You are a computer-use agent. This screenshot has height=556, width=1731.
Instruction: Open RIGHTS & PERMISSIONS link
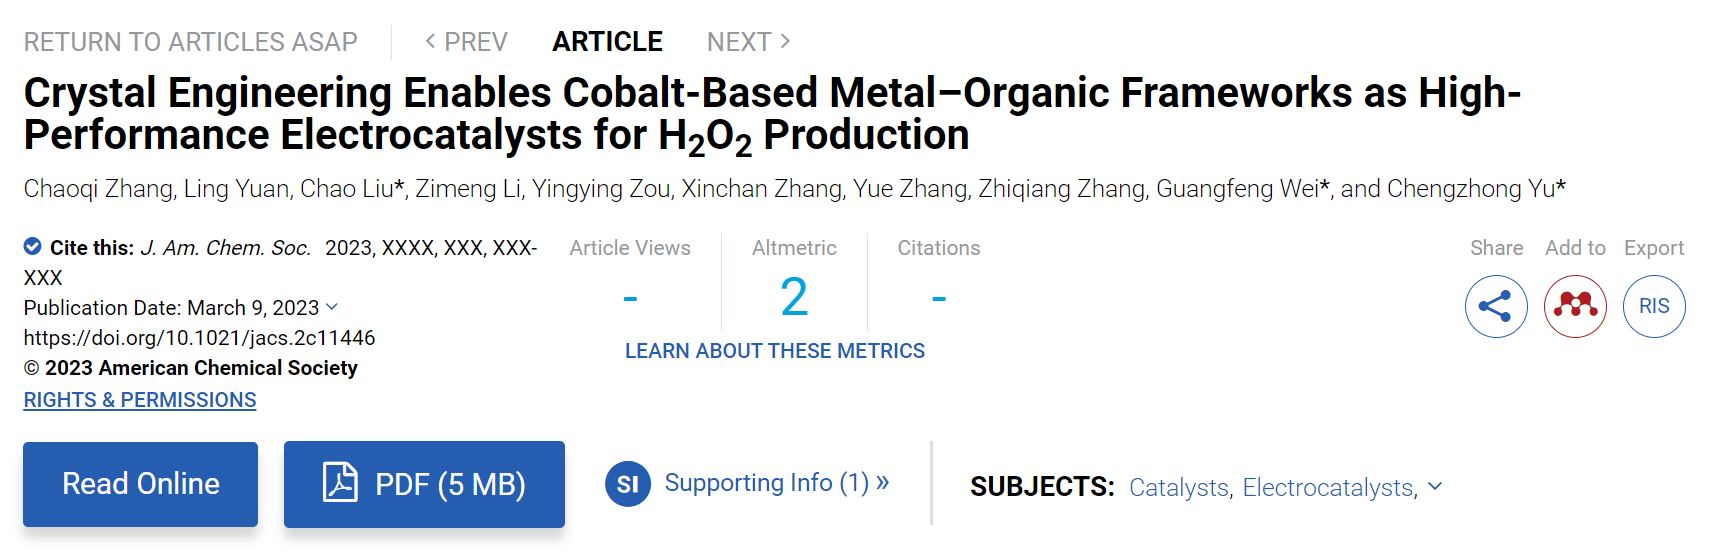pyautogui.click(x=140, y=400)
